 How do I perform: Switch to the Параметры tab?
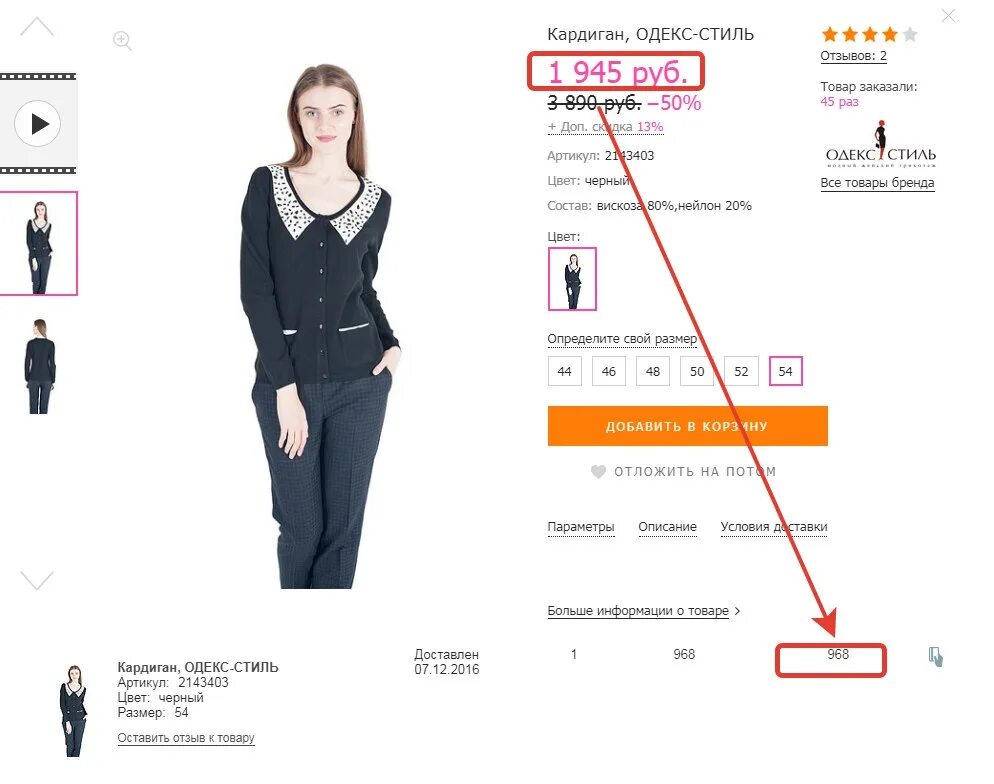pos(581,527)
